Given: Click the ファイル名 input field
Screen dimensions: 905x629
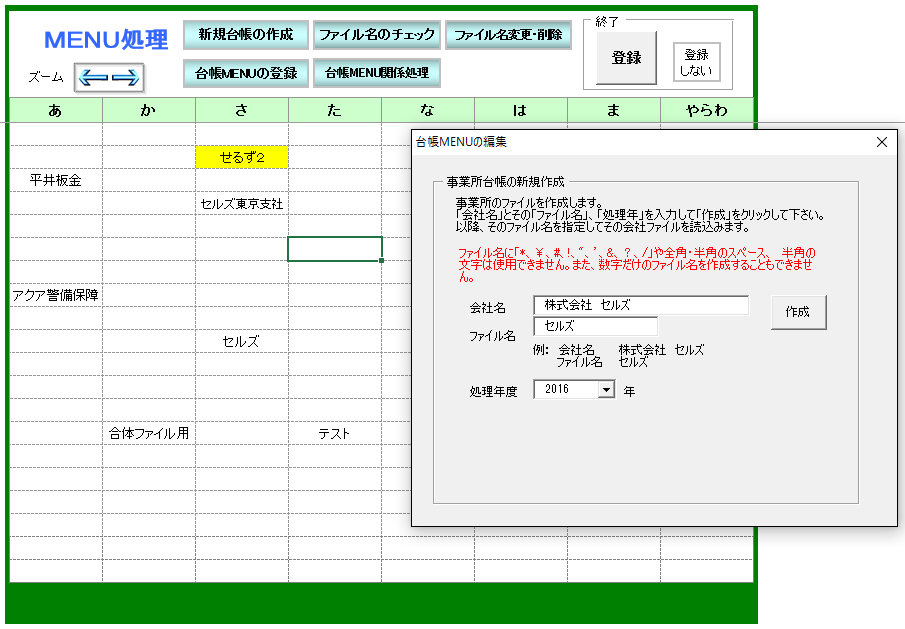Looking at the screenshot, I should 596,326.
